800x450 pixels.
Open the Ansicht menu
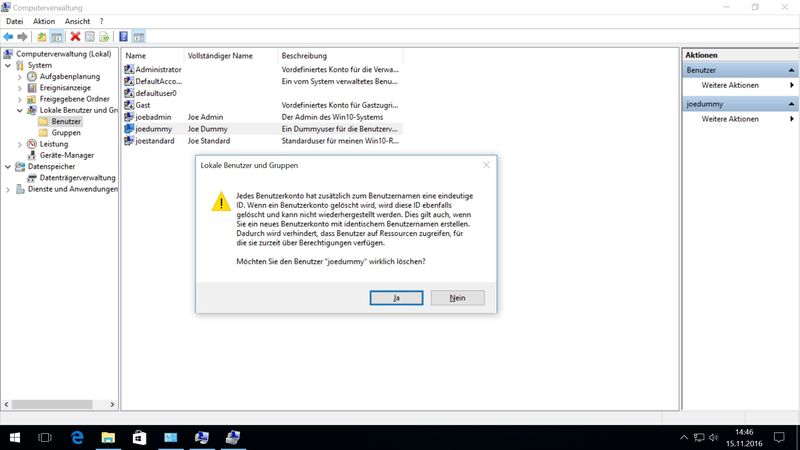[77, 21]
